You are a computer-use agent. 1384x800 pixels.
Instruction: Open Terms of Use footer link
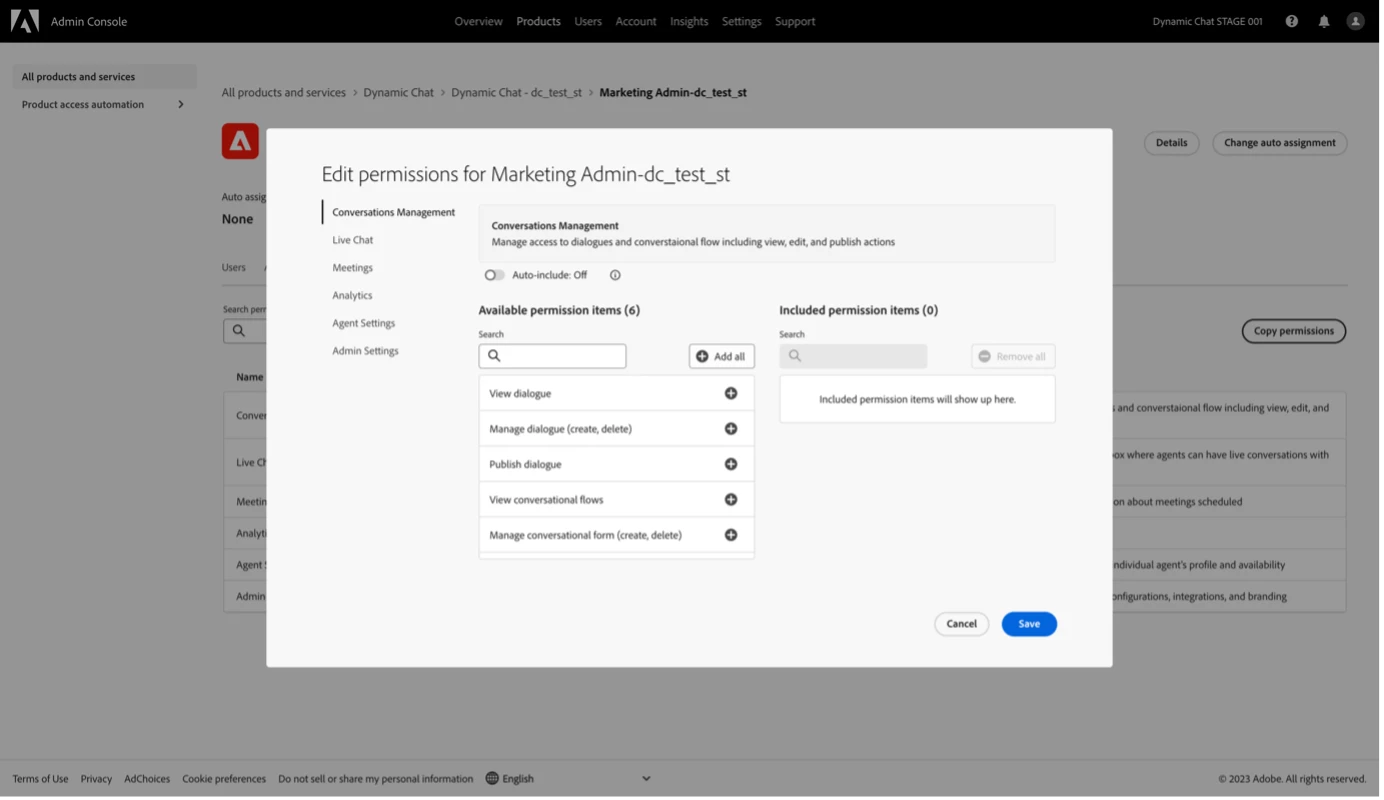(x=41, y=781)
